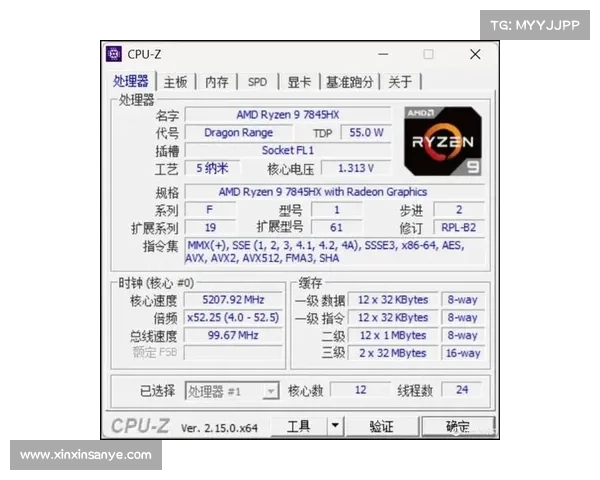The height and width of the screenshot is (480, 600).
Task: Click the specification field with Radeon Graphics
Action: pyautogui.click(x=335, y=192)
